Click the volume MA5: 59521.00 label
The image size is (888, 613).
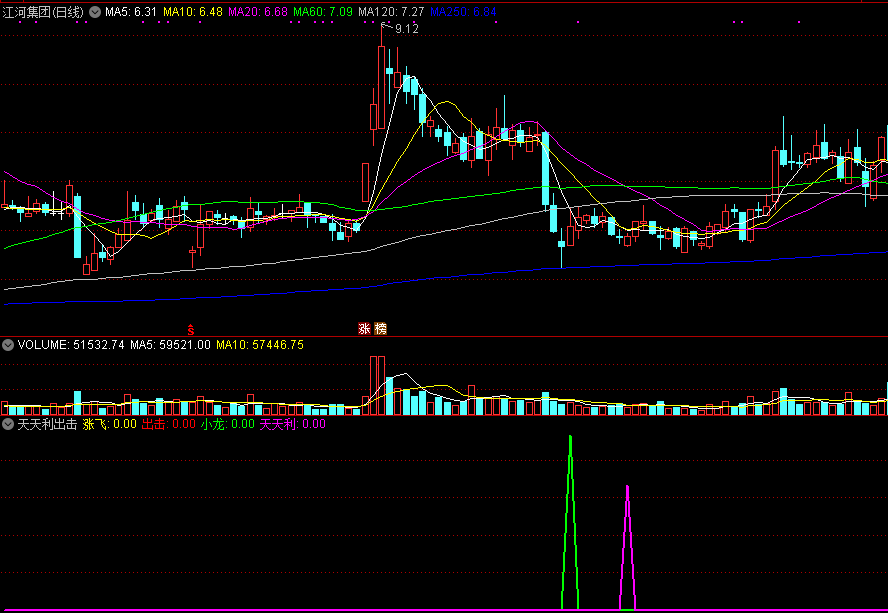170,345
